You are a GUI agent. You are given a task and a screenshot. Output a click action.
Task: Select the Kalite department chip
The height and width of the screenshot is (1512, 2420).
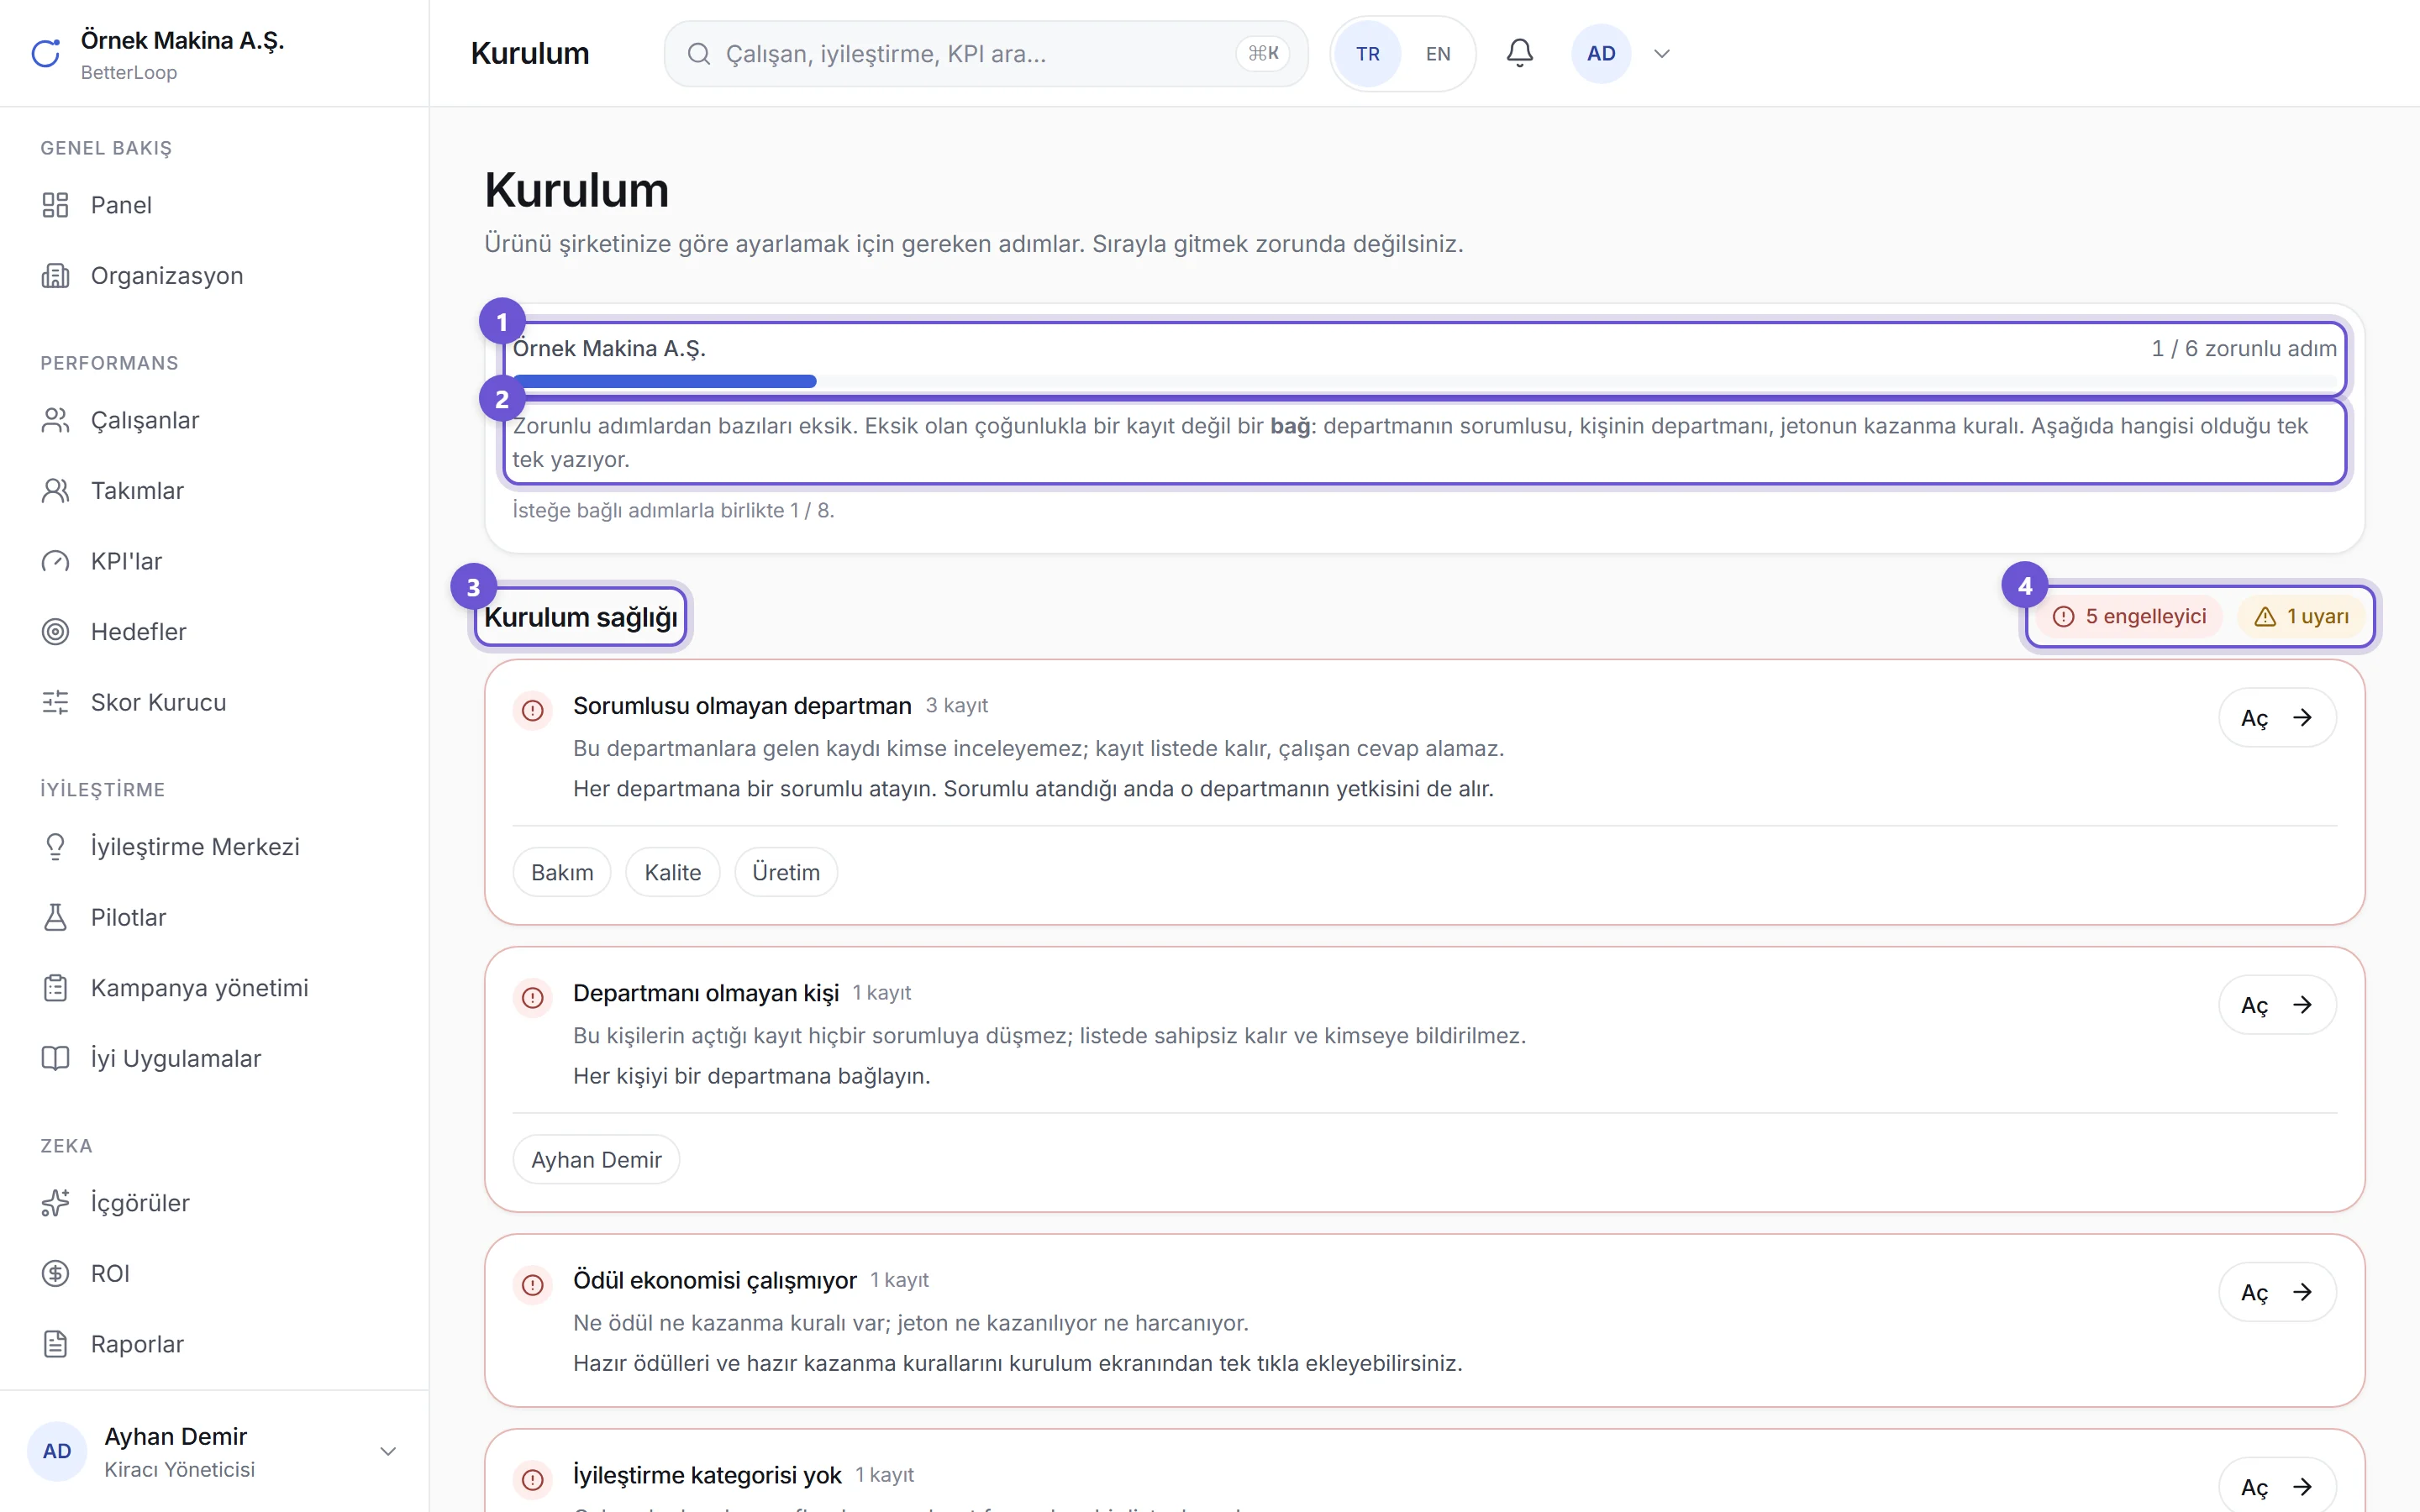click(672, 872)
